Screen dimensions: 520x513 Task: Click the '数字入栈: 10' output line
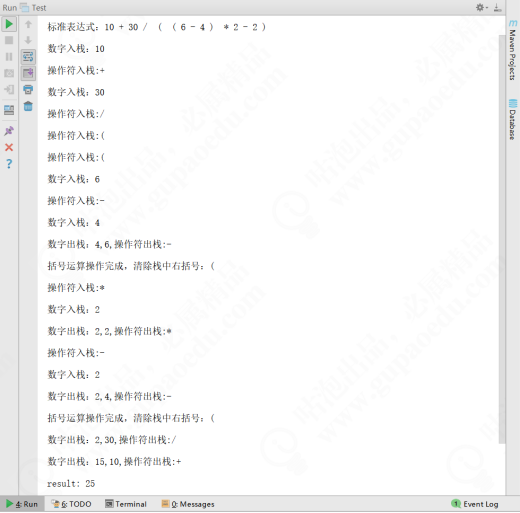coord(76,49)
